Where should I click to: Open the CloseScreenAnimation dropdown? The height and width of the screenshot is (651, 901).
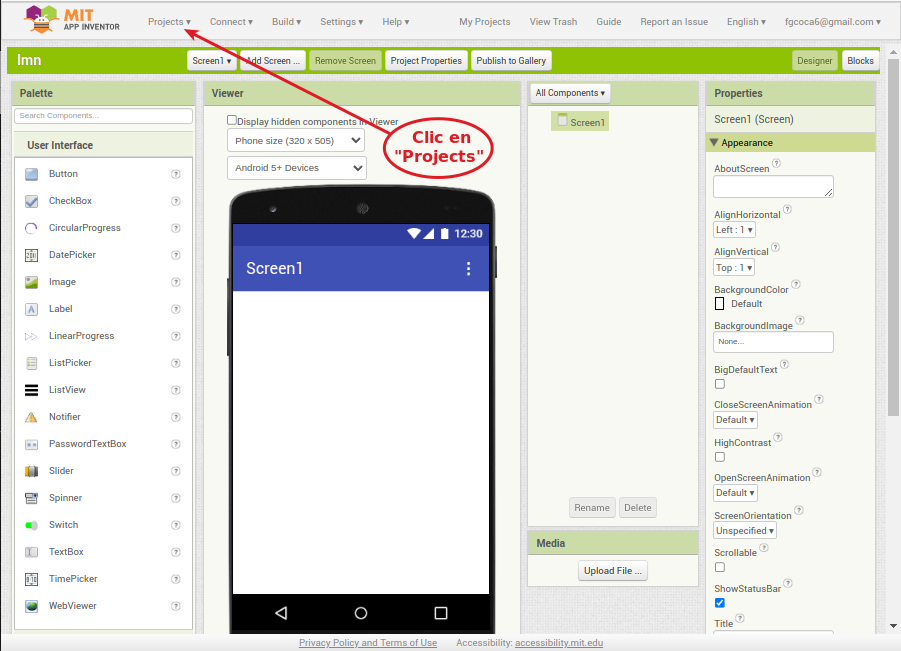pyautogui.click(x=736, y=420)
